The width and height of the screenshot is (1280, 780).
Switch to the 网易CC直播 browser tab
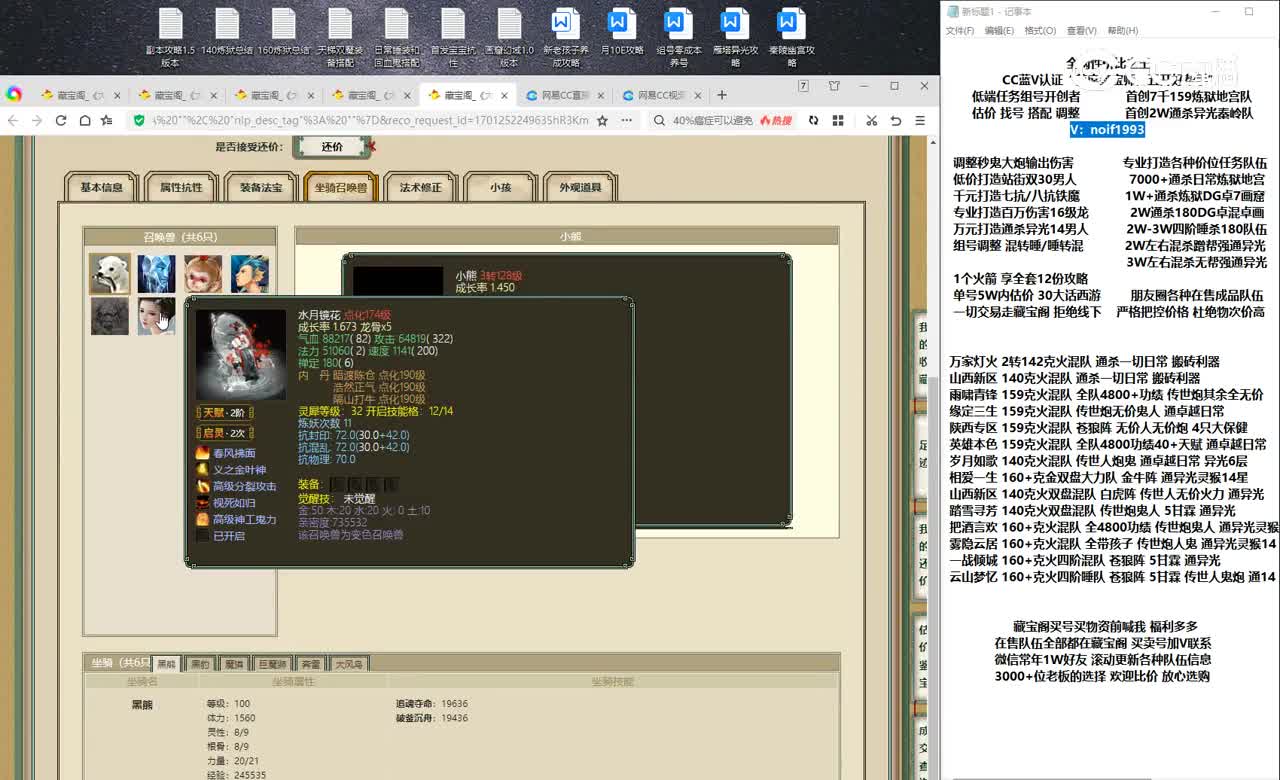pos(565,95)
